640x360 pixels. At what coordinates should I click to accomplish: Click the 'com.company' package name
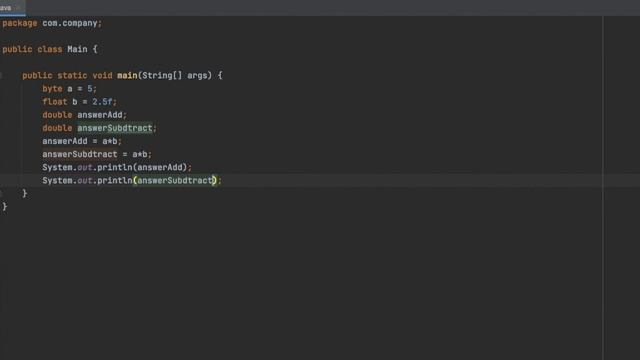(x=70, y=23)
